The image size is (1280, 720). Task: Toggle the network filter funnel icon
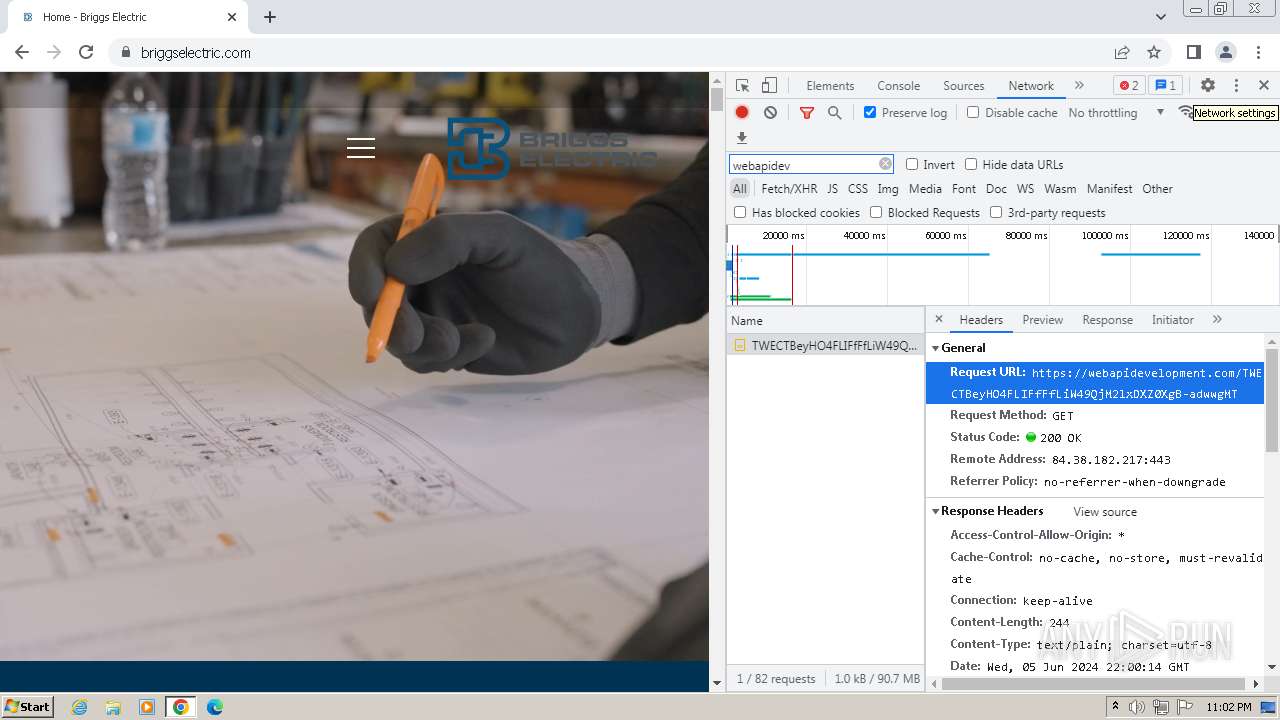coord(807,113)
